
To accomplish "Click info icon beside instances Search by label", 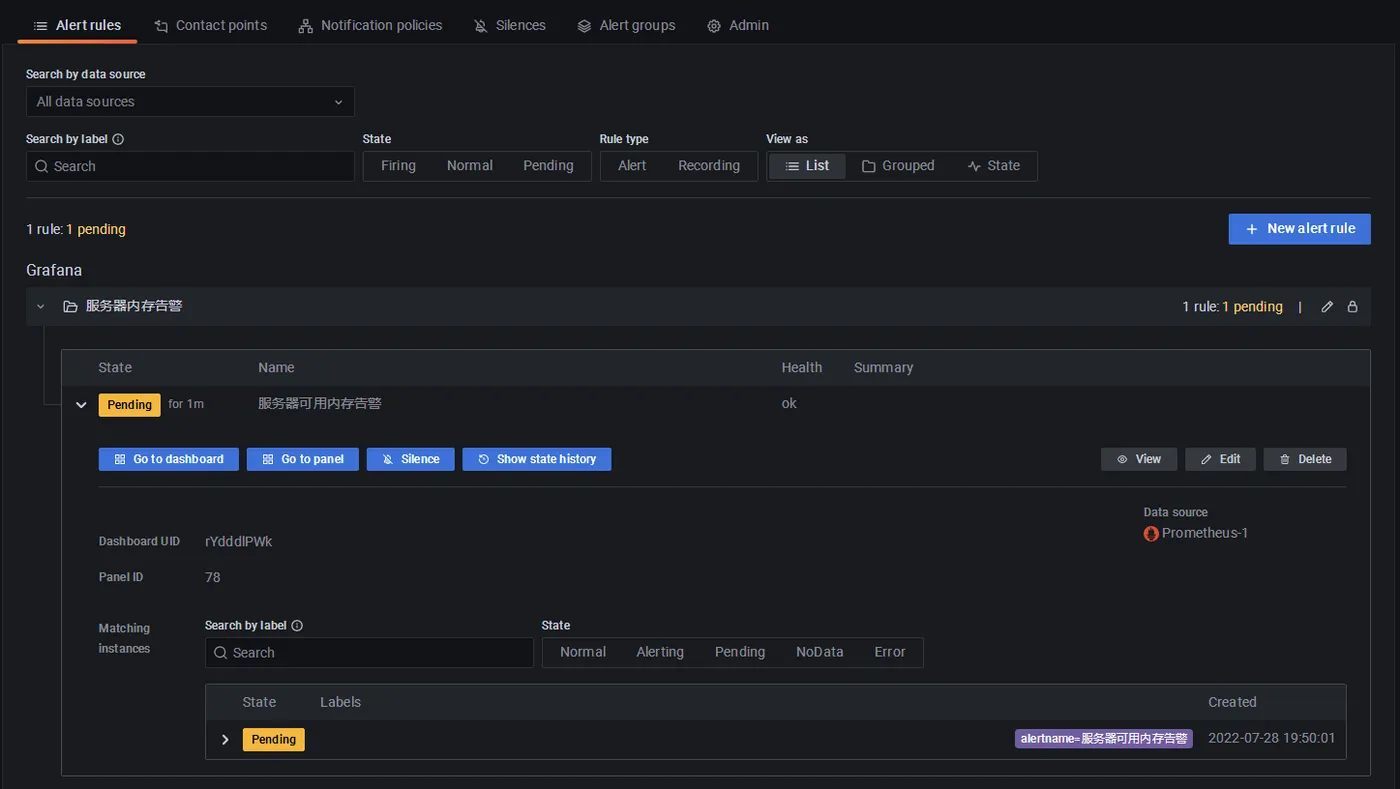I will coord(297,625).
